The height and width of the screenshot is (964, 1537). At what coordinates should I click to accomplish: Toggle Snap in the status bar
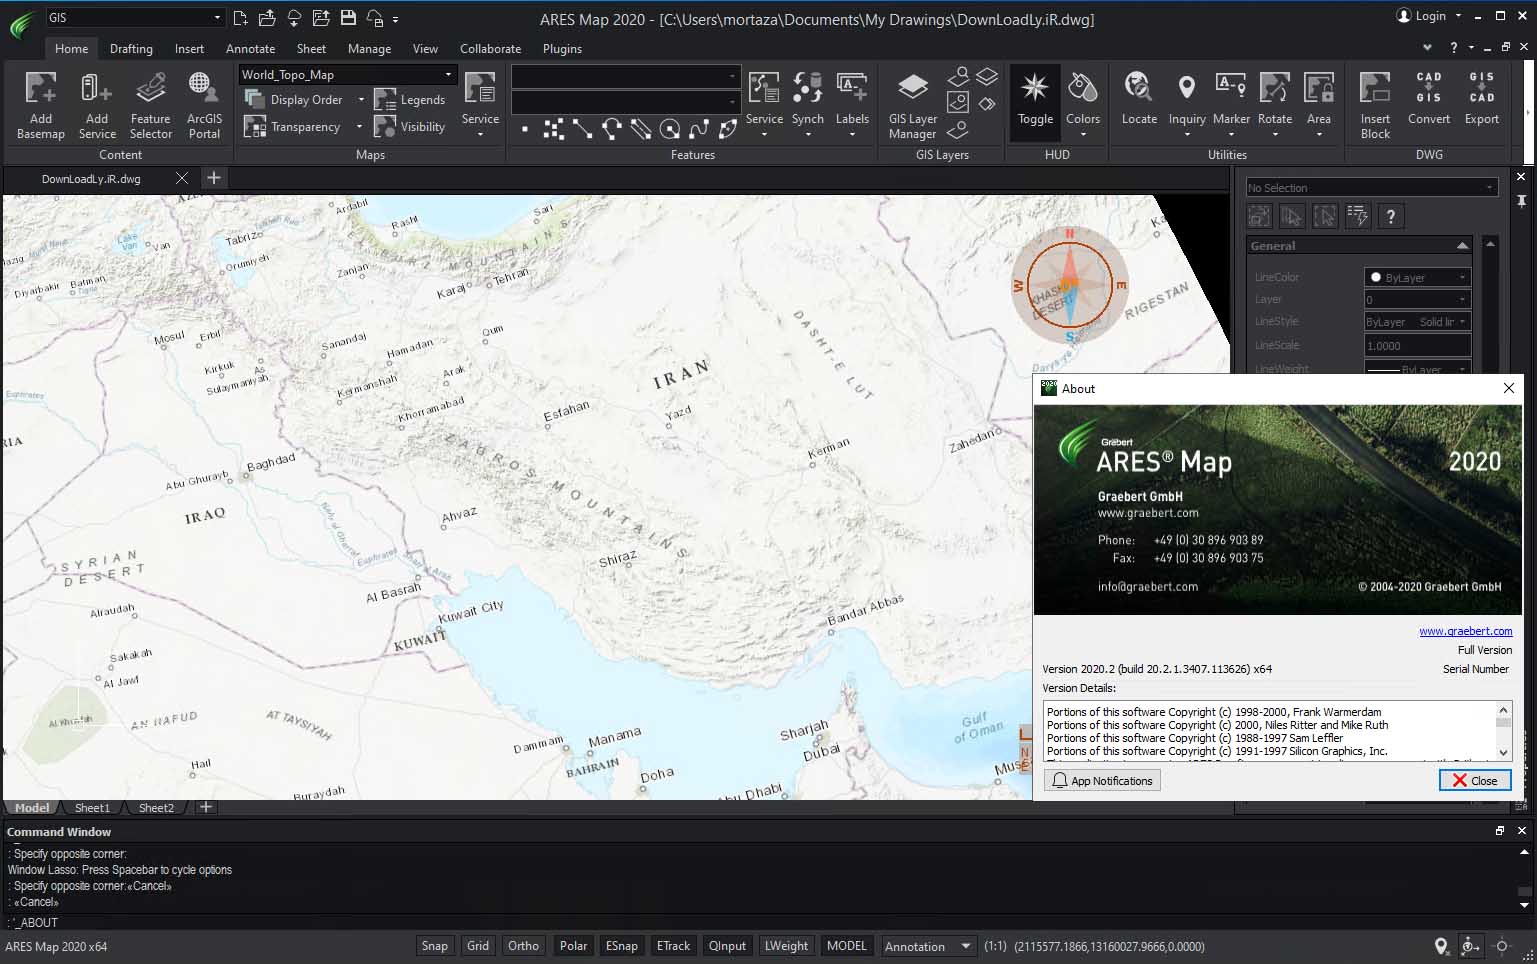[435, 946]
